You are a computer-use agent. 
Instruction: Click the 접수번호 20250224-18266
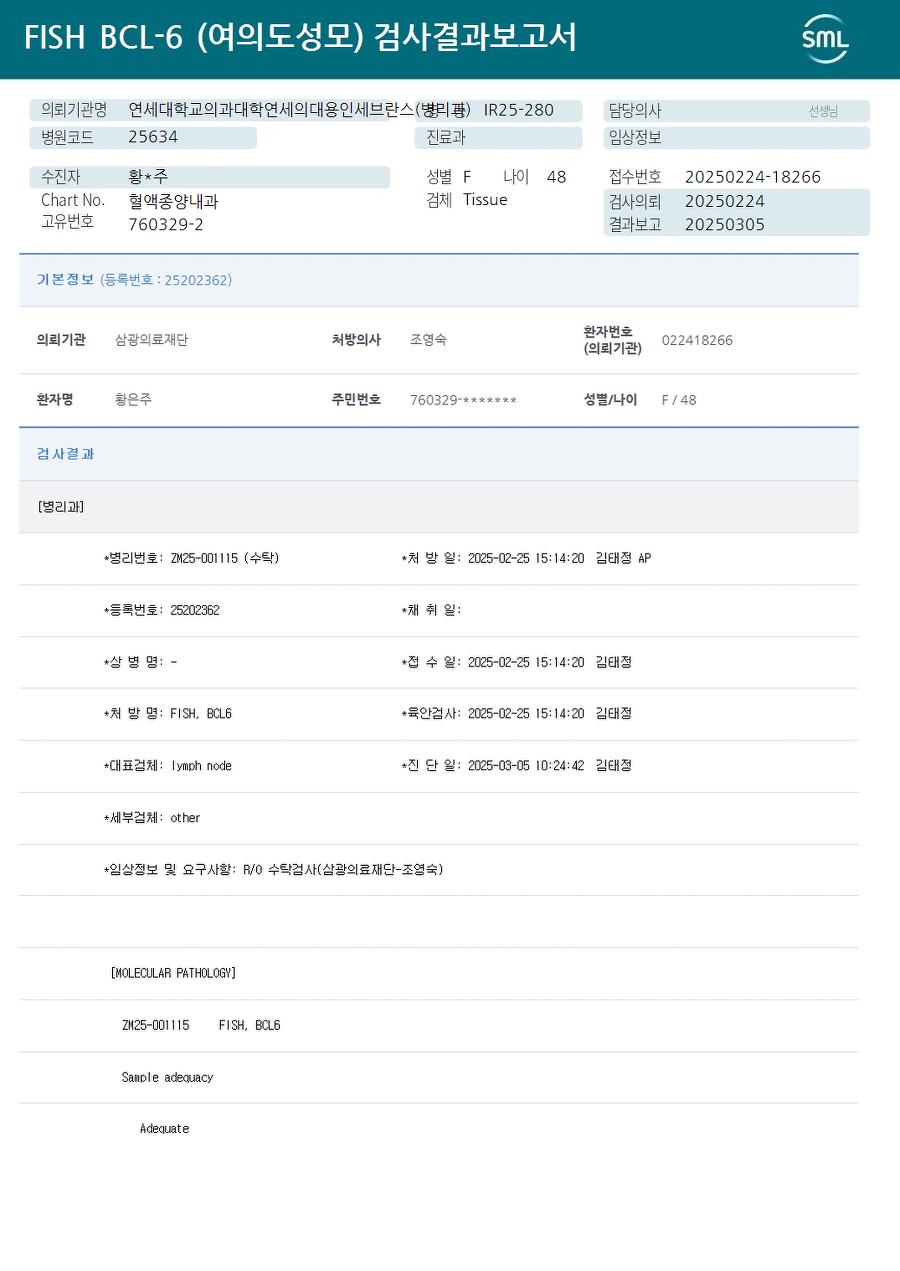click(752, 177)
